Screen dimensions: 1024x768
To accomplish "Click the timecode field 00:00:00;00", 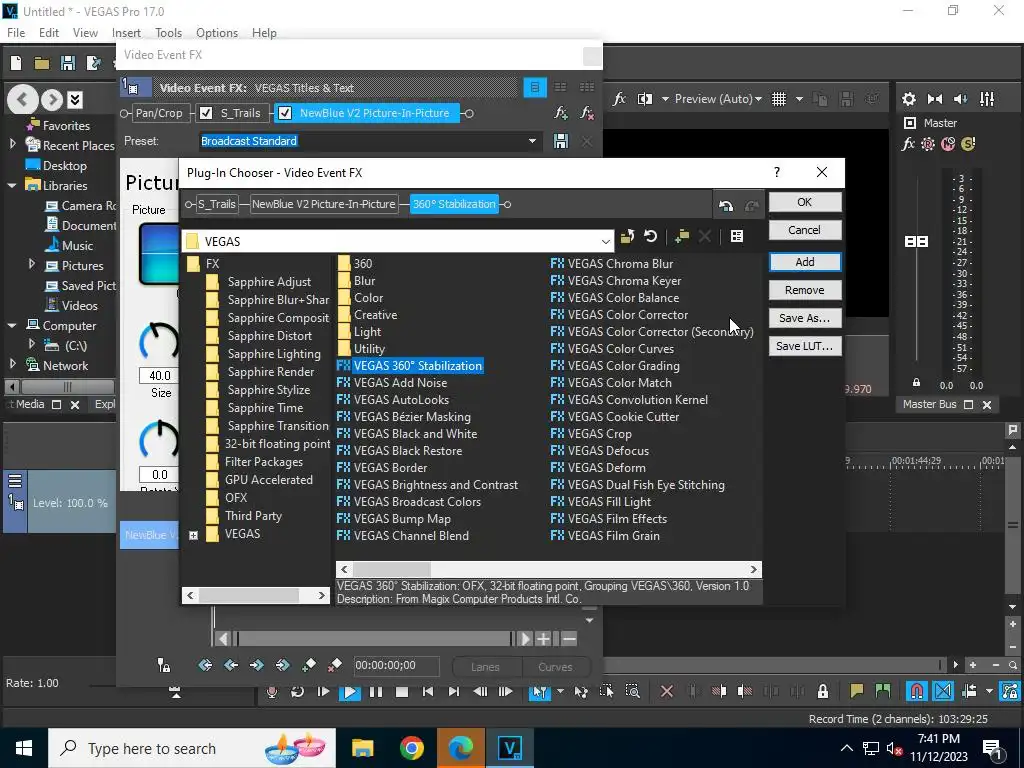I will point(396,665).
